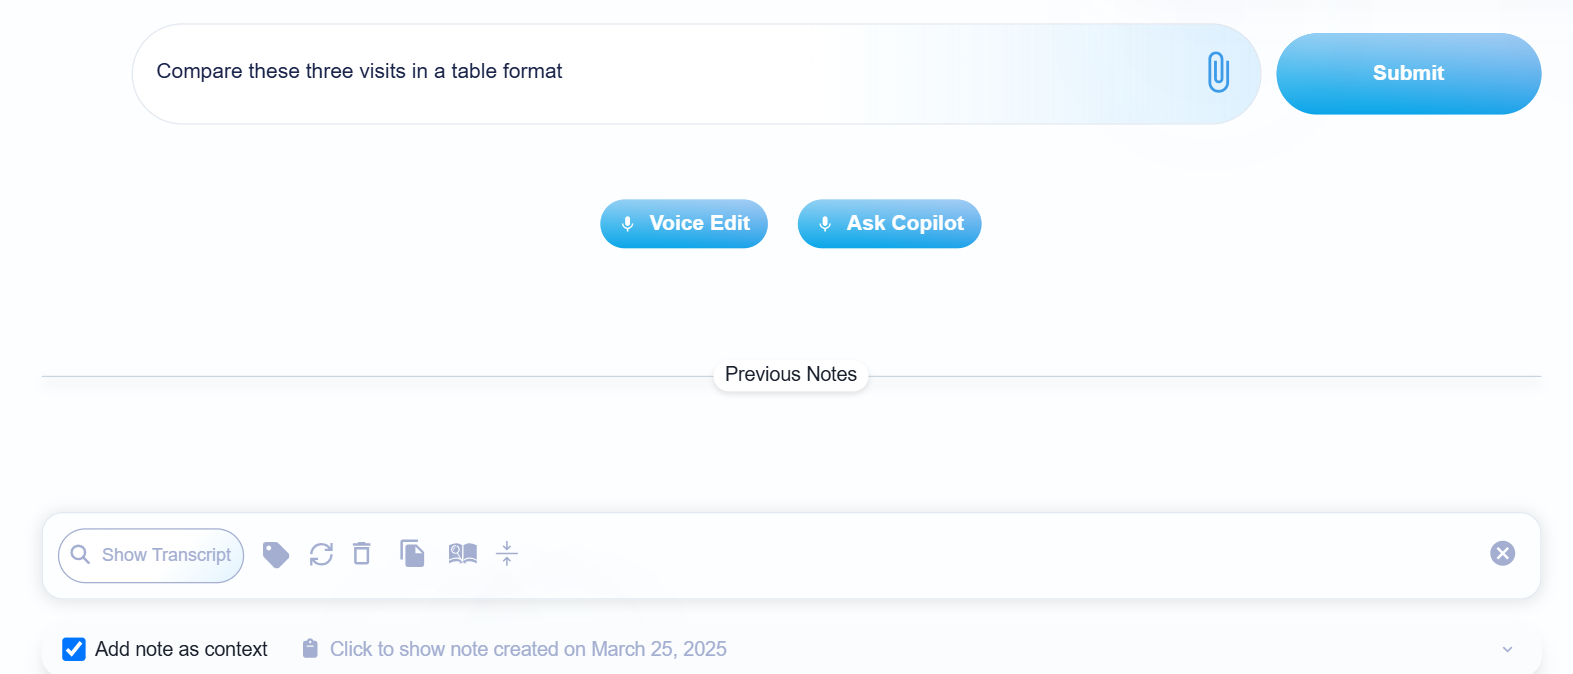Click the magnifier icon in Show Transcript
The height and width of the screenshot is (674, 1573).
[81, 555]
